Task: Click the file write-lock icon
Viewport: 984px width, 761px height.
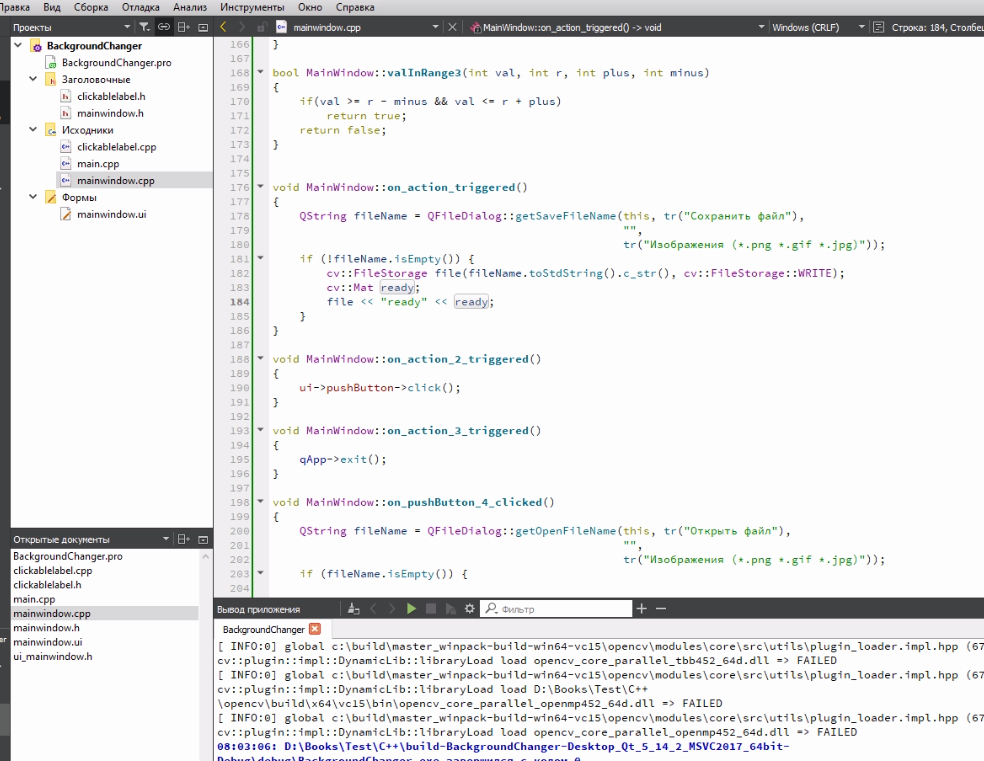Action: click(x=262, y=27)
